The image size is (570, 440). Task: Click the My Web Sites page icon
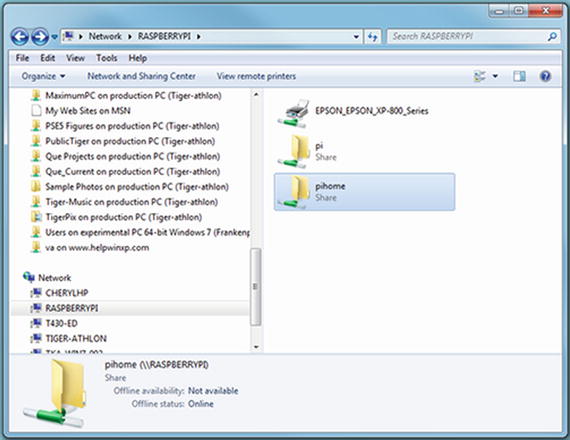tap(36, 111)
